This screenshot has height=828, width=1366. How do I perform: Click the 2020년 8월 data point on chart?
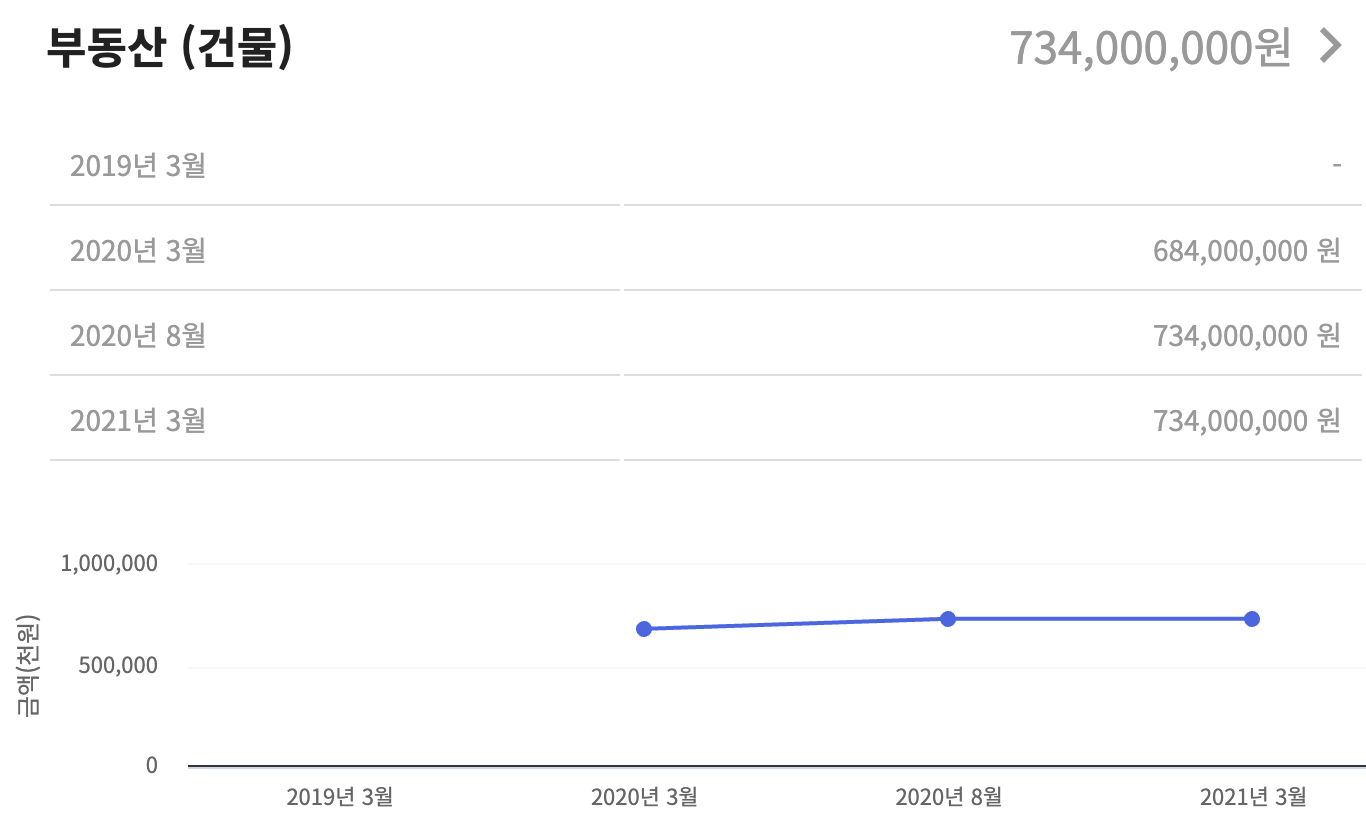pyautogui.click(x=948, y=619)
